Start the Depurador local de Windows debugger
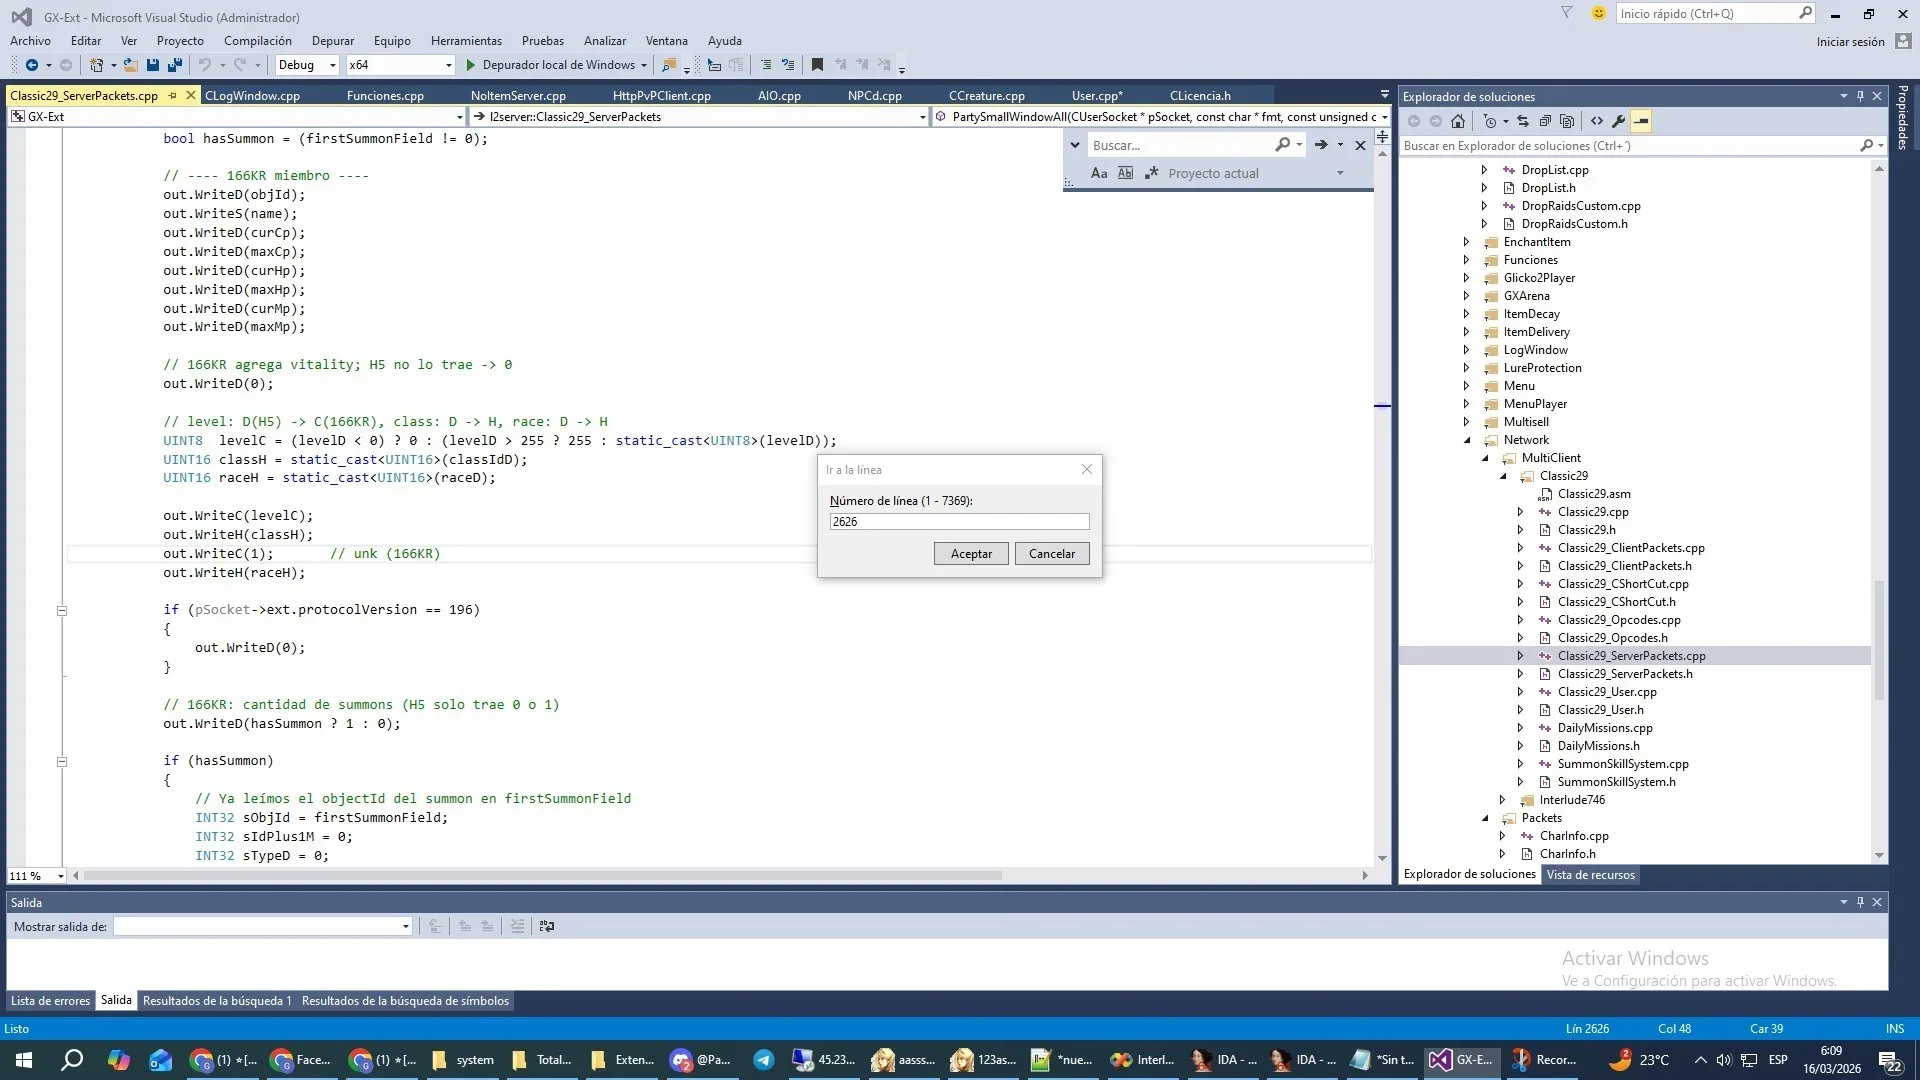Screen dimensions: 1920x1080 pos(556,65)
